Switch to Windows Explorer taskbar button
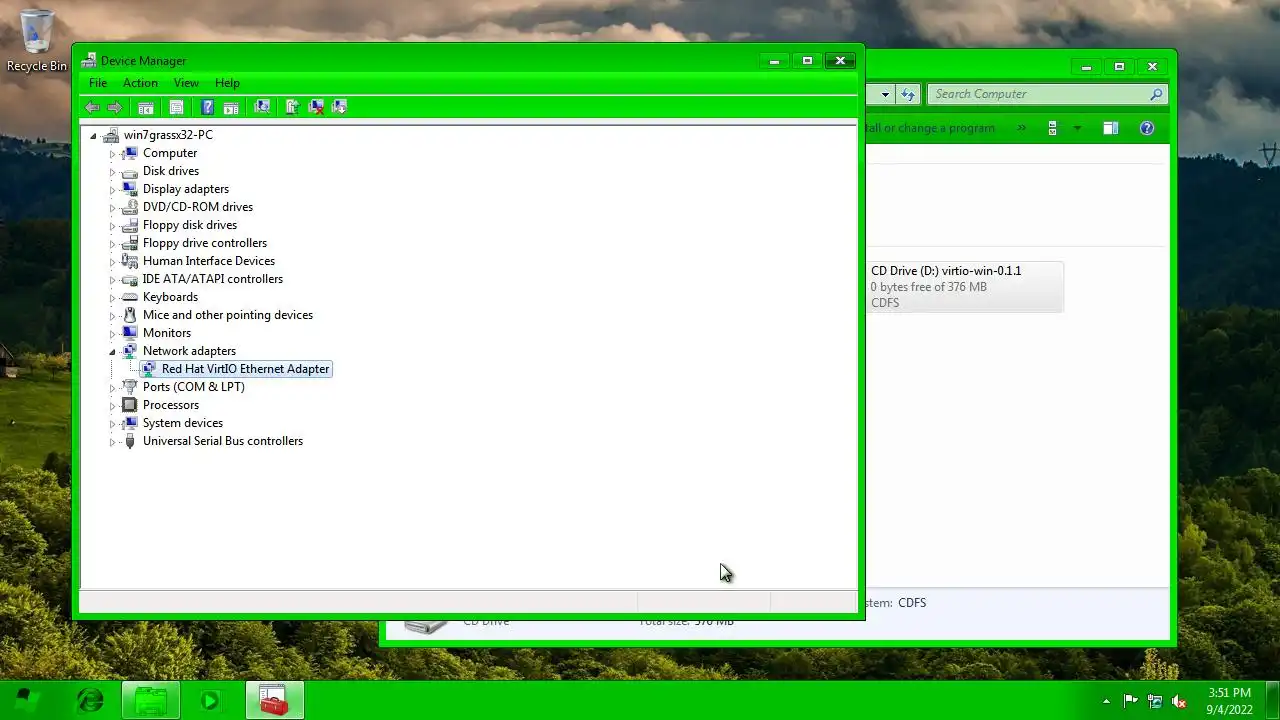The image size is (1280, 720). [x=151, y=700]
